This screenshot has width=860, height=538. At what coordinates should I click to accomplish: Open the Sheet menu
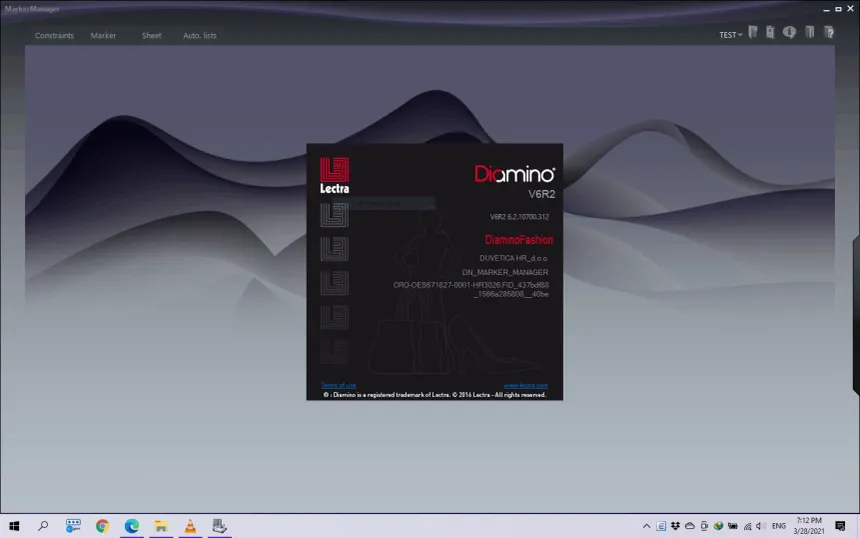point(151,36)
